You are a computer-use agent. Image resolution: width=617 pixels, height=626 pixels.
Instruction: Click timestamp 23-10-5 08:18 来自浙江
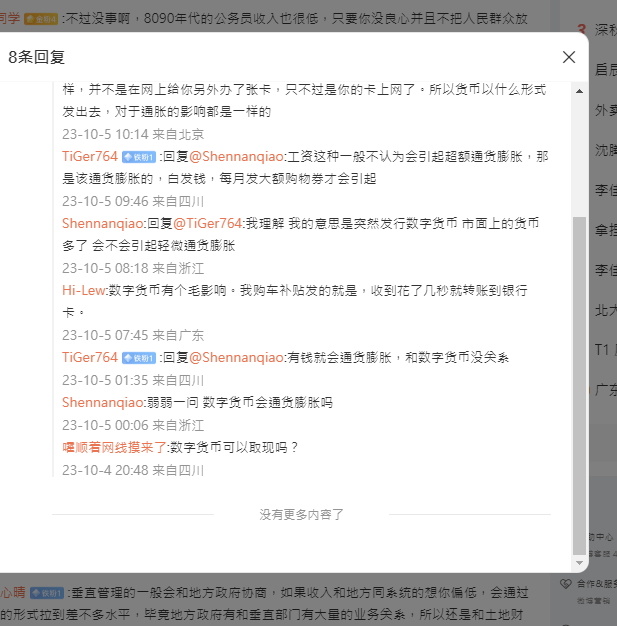point(133,268)
